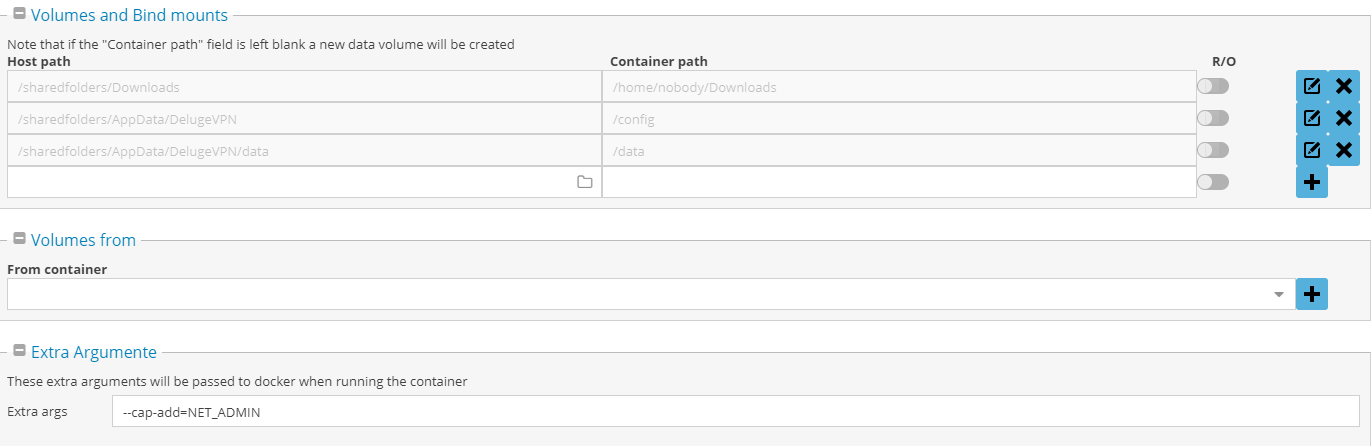Edit the /sharedfolders/Downloads bind mount row
Screen dimensions: 1372x446
(1312, 86)
